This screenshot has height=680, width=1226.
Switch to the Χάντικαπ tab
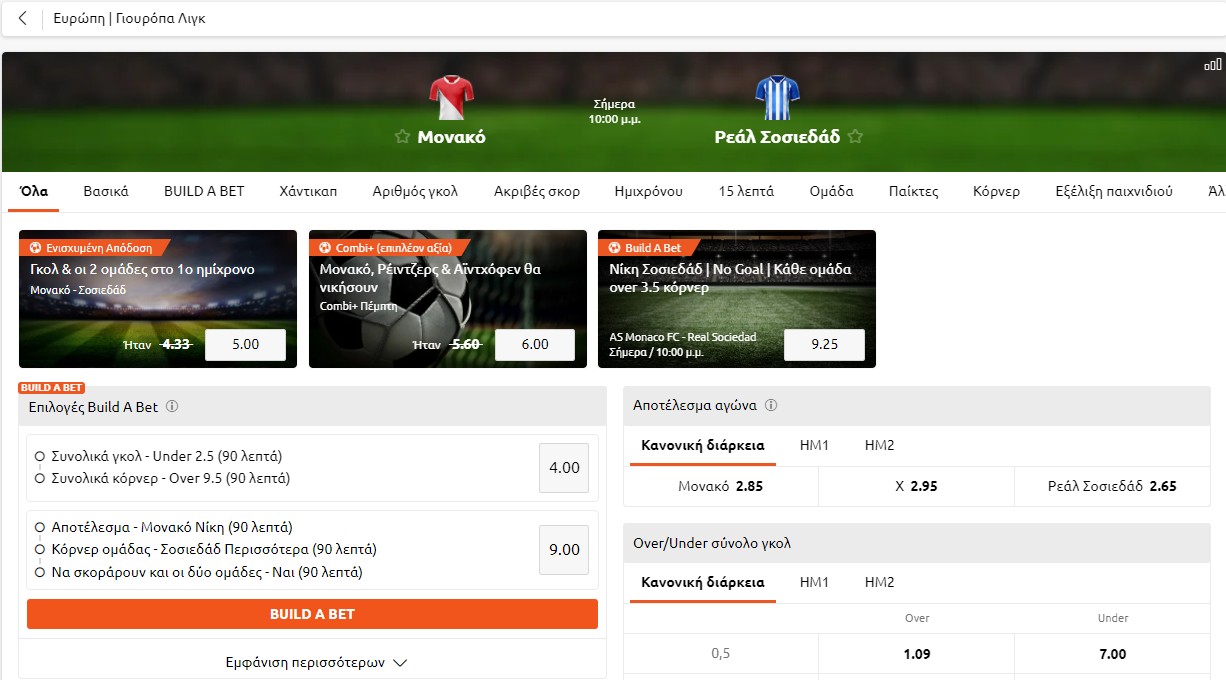(x=308, y=191)
